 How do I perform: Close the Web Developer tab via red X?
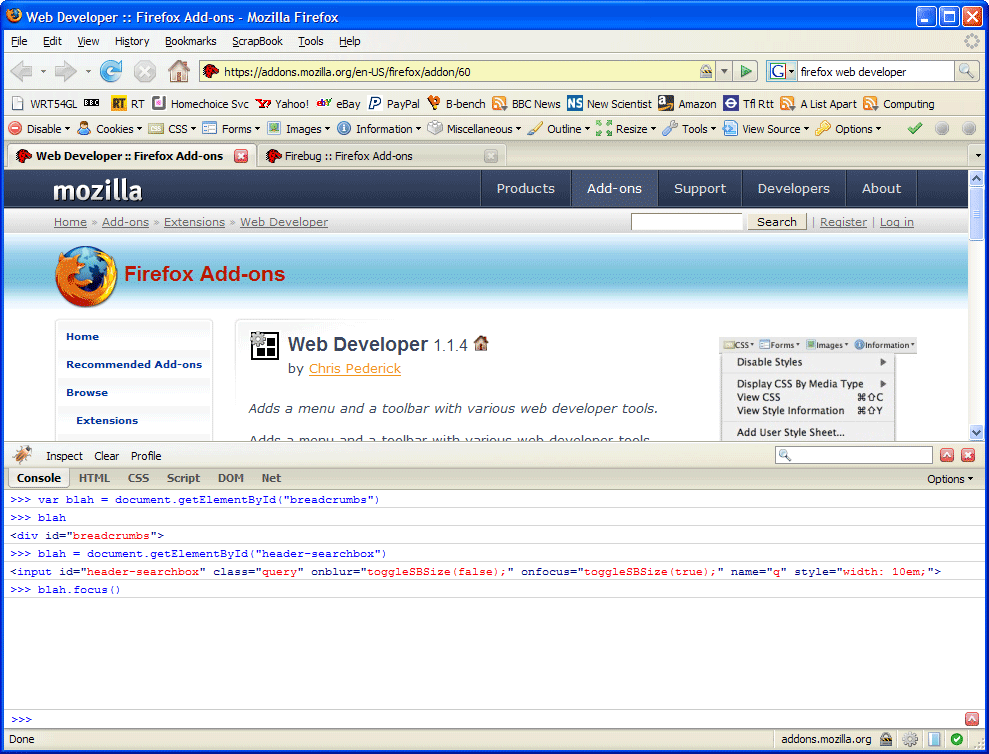click(241, 156)
